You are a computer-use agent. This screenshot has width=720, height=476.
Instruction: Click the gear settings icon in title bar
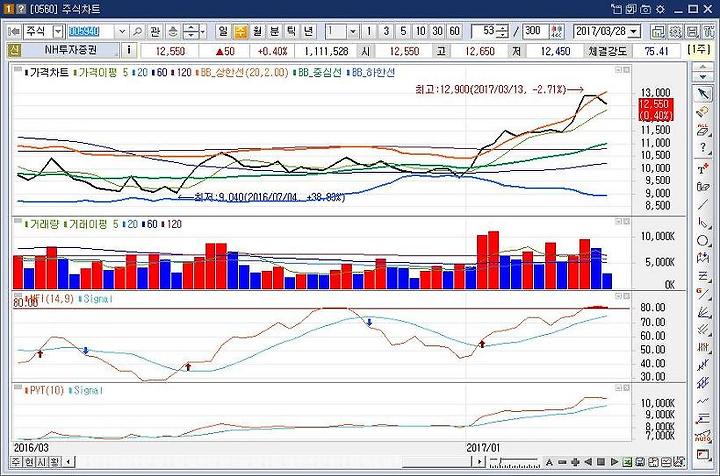tap(661, 9)
